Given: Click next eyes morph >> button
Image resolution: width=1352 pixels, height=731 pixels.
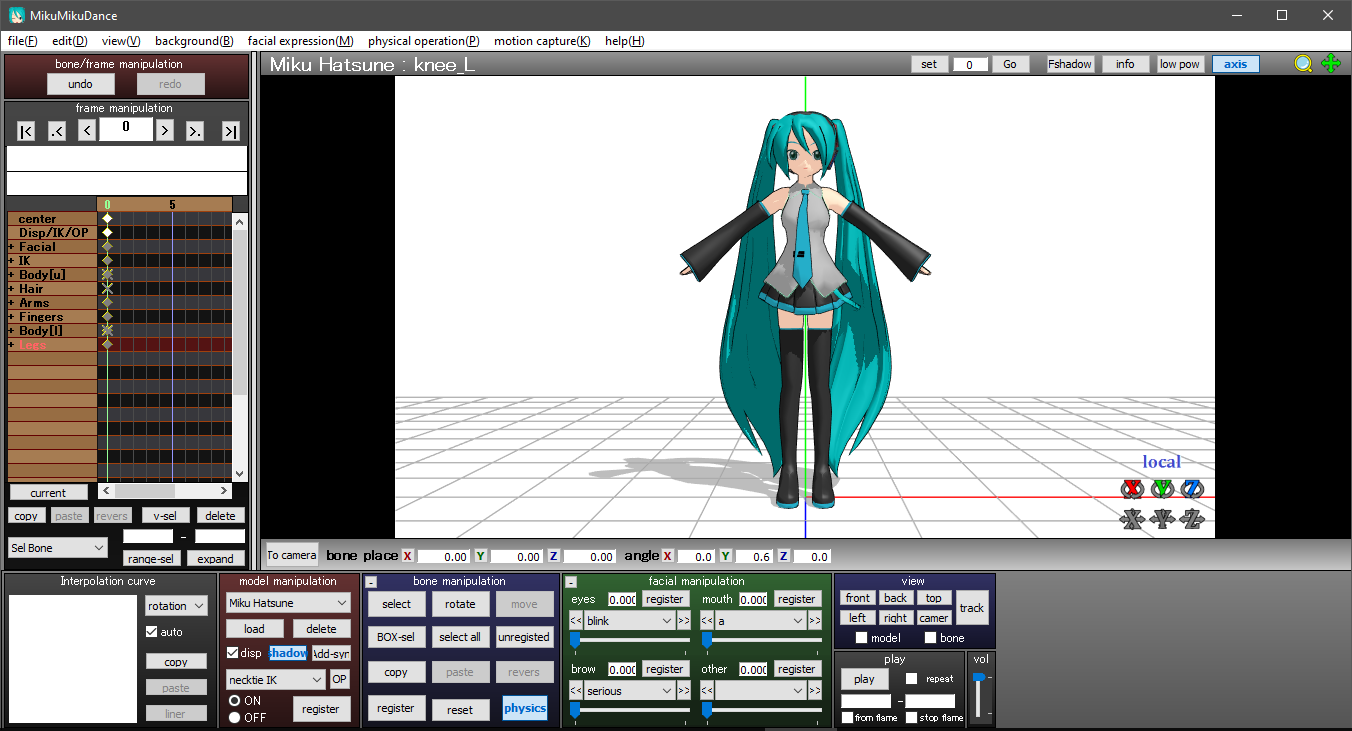Looking at the screenshot, I should 684,621.
